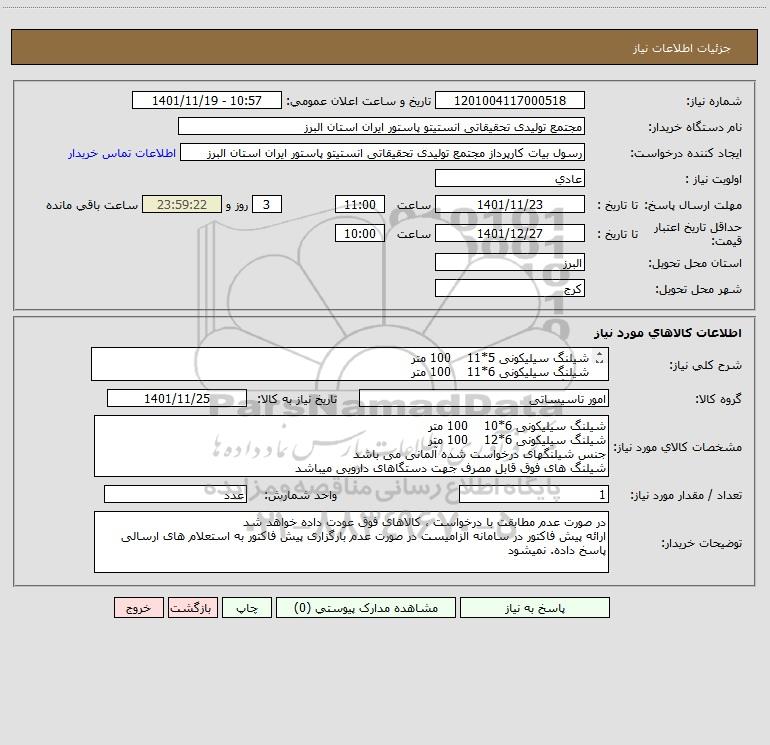Click the ساعت باقی مانده label
Screen dimensions: 770x745
(92, 205)
